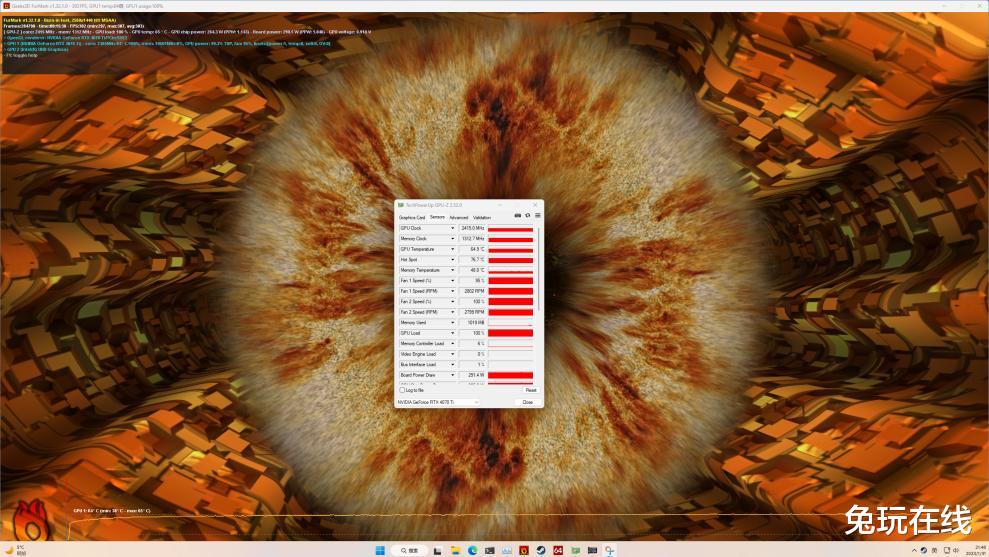Click the GPU-Z refresh icon
The height and width of the screenshot is (557, 989).
(528, 216)
